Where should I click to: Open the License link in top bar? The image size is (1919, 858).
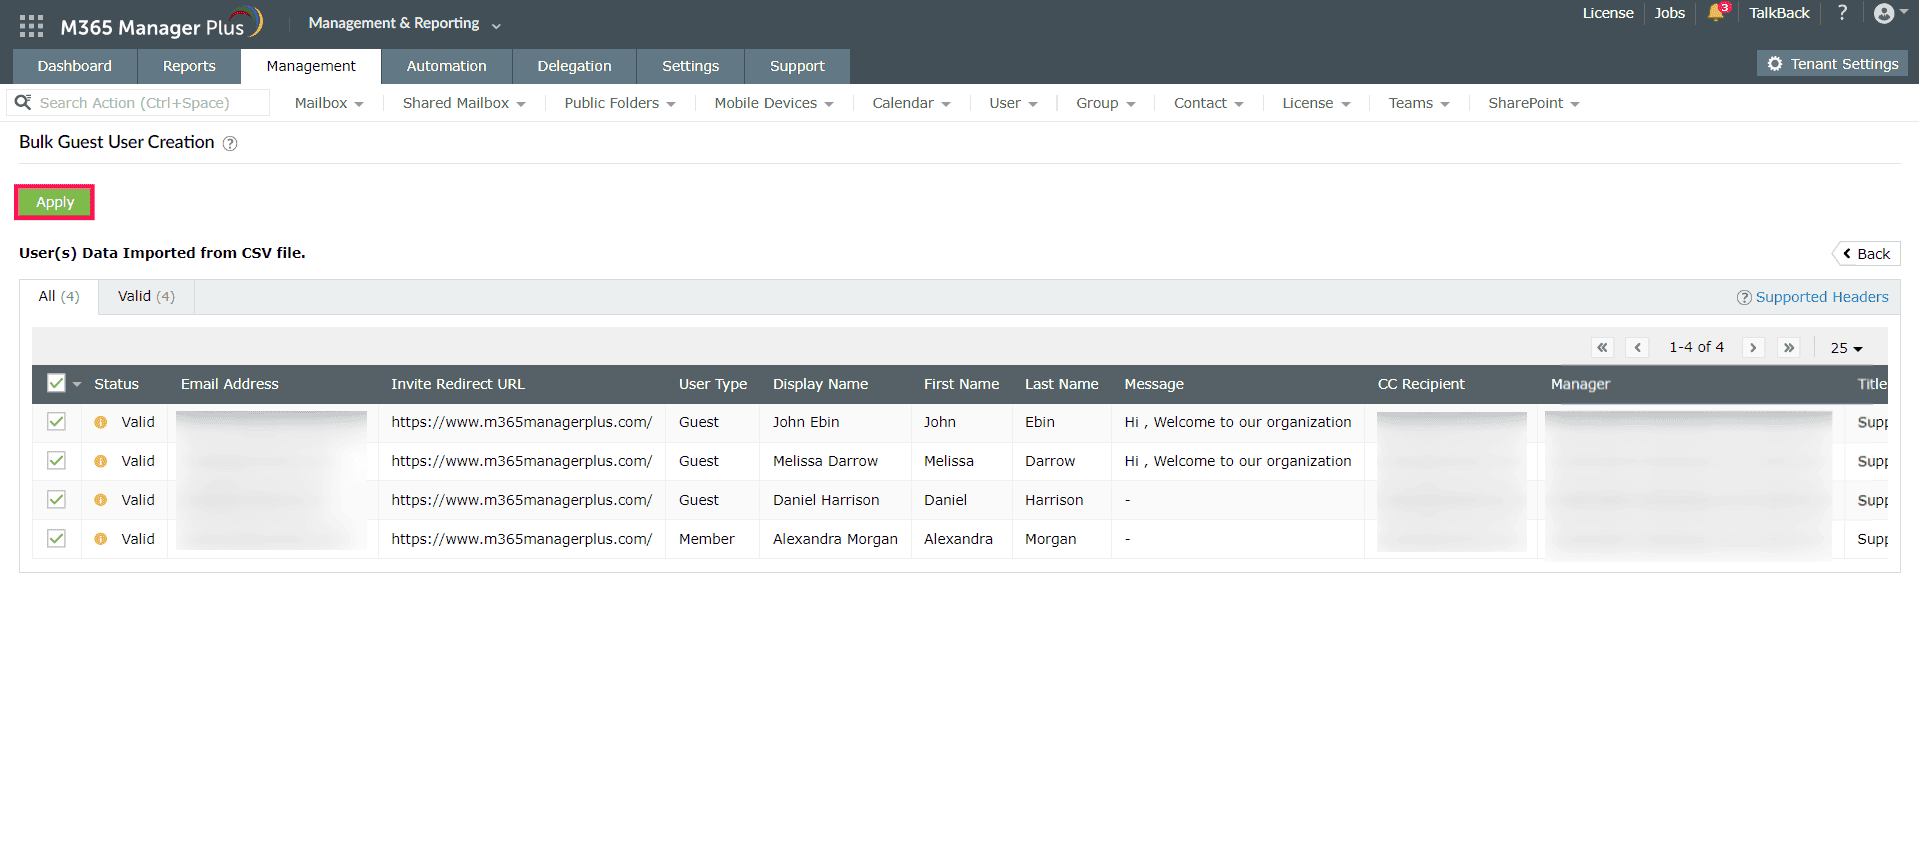(x=1608, y=13)
